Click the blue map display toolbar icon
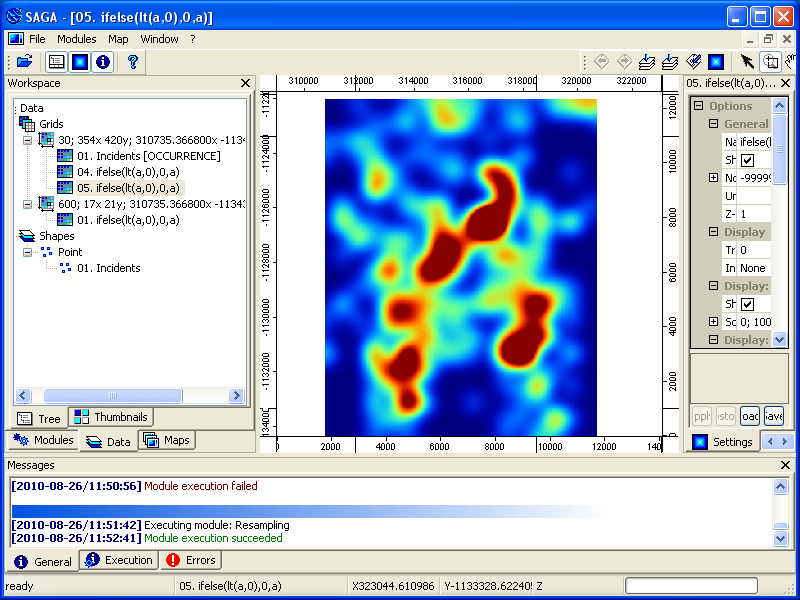Viewport: 800px width, 600px height. coord(80,61)
